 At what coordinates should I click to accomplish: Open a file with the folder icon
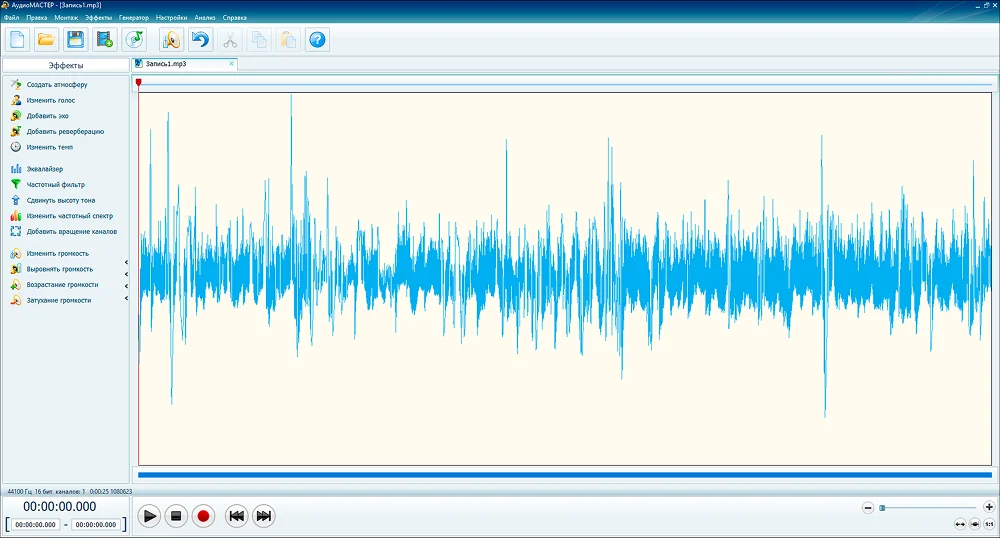[x=45, y=40]
